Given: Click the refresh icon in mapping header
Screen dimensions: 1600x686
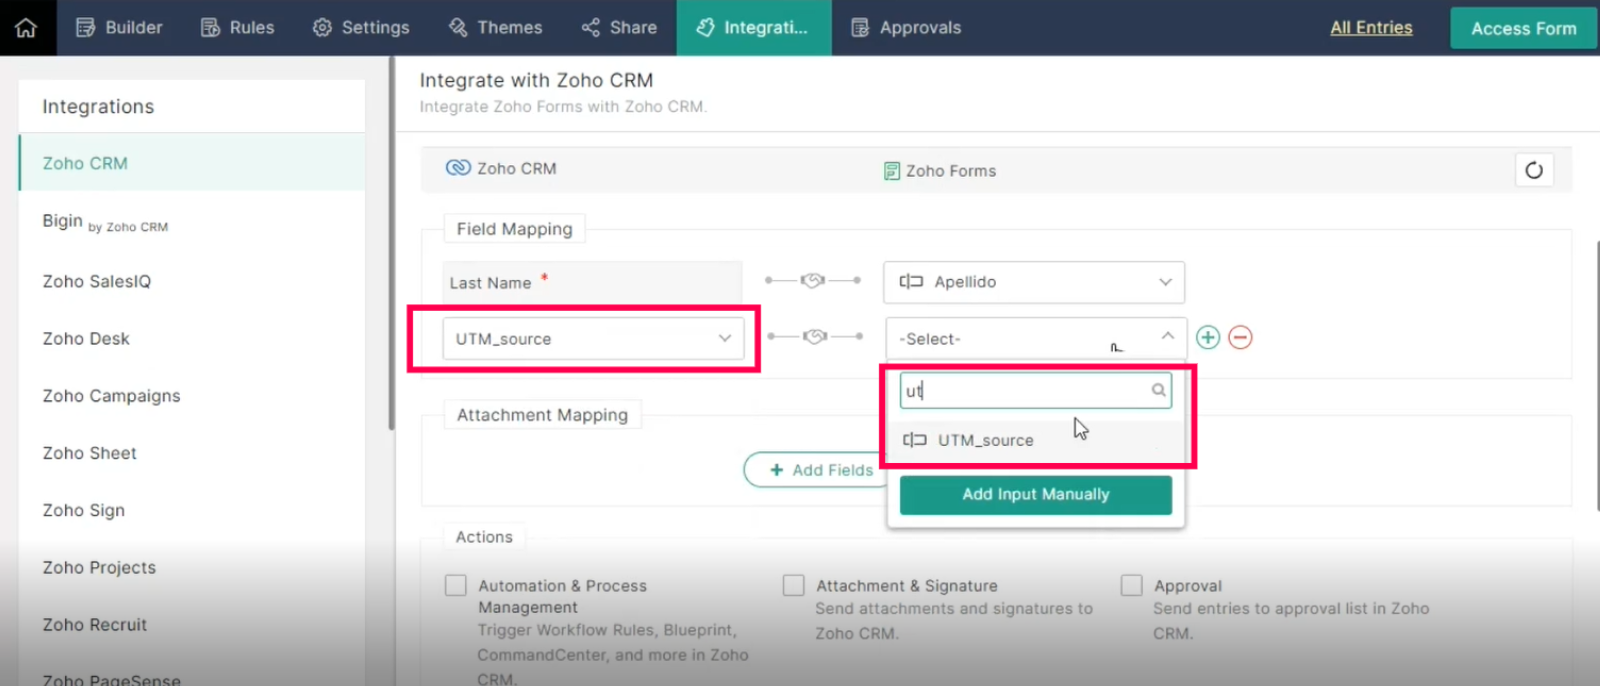Looking at the screenshot, I should [x=1534, y=170].
